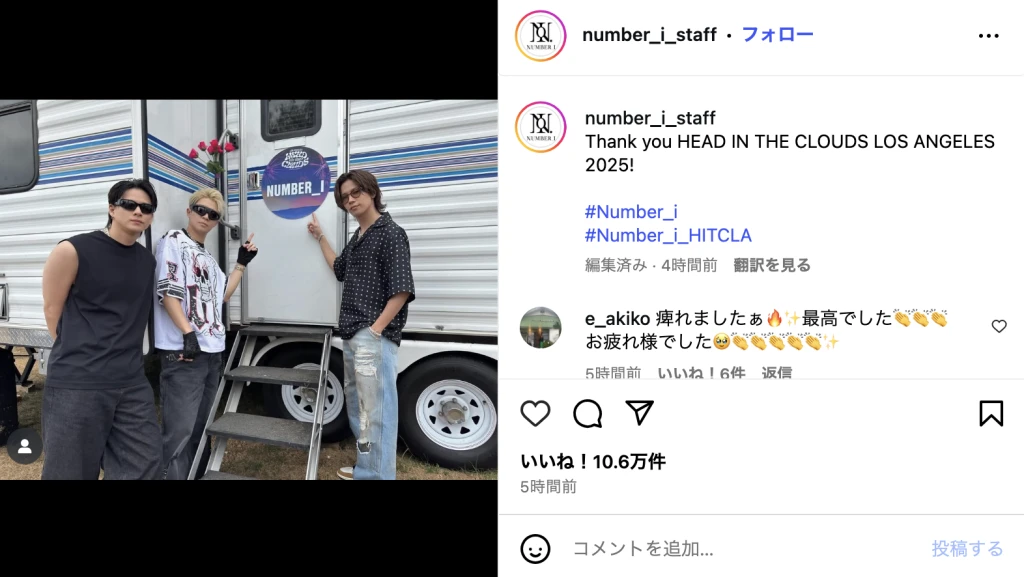
Task: Click 翻訳を見る to translate caption
Action: click(x=772, y=265)
